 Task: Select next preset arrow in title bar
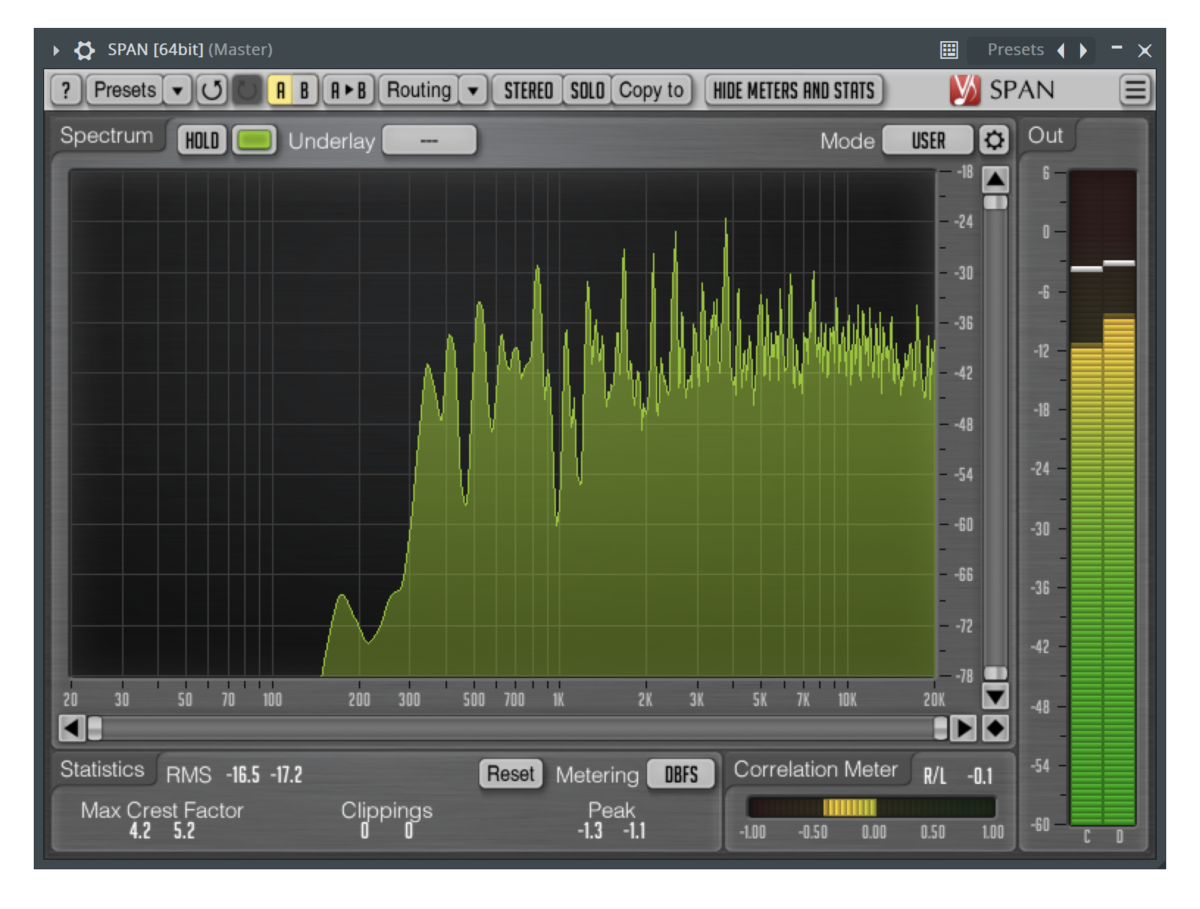(1083, 50)
